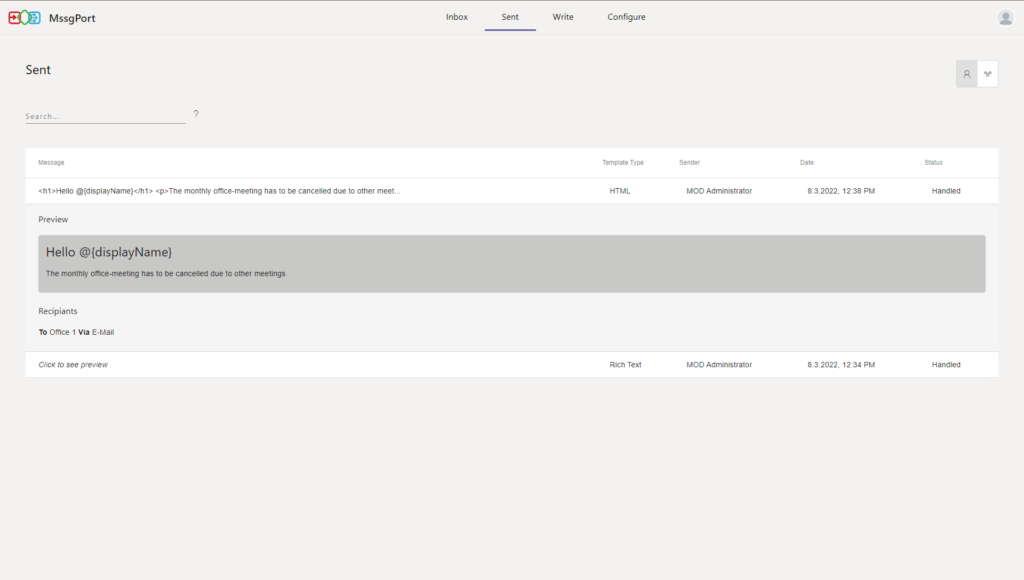Click the 12:34 PM message date
1024x580 pixels.
pyautogui.click(x=840, y=365)
